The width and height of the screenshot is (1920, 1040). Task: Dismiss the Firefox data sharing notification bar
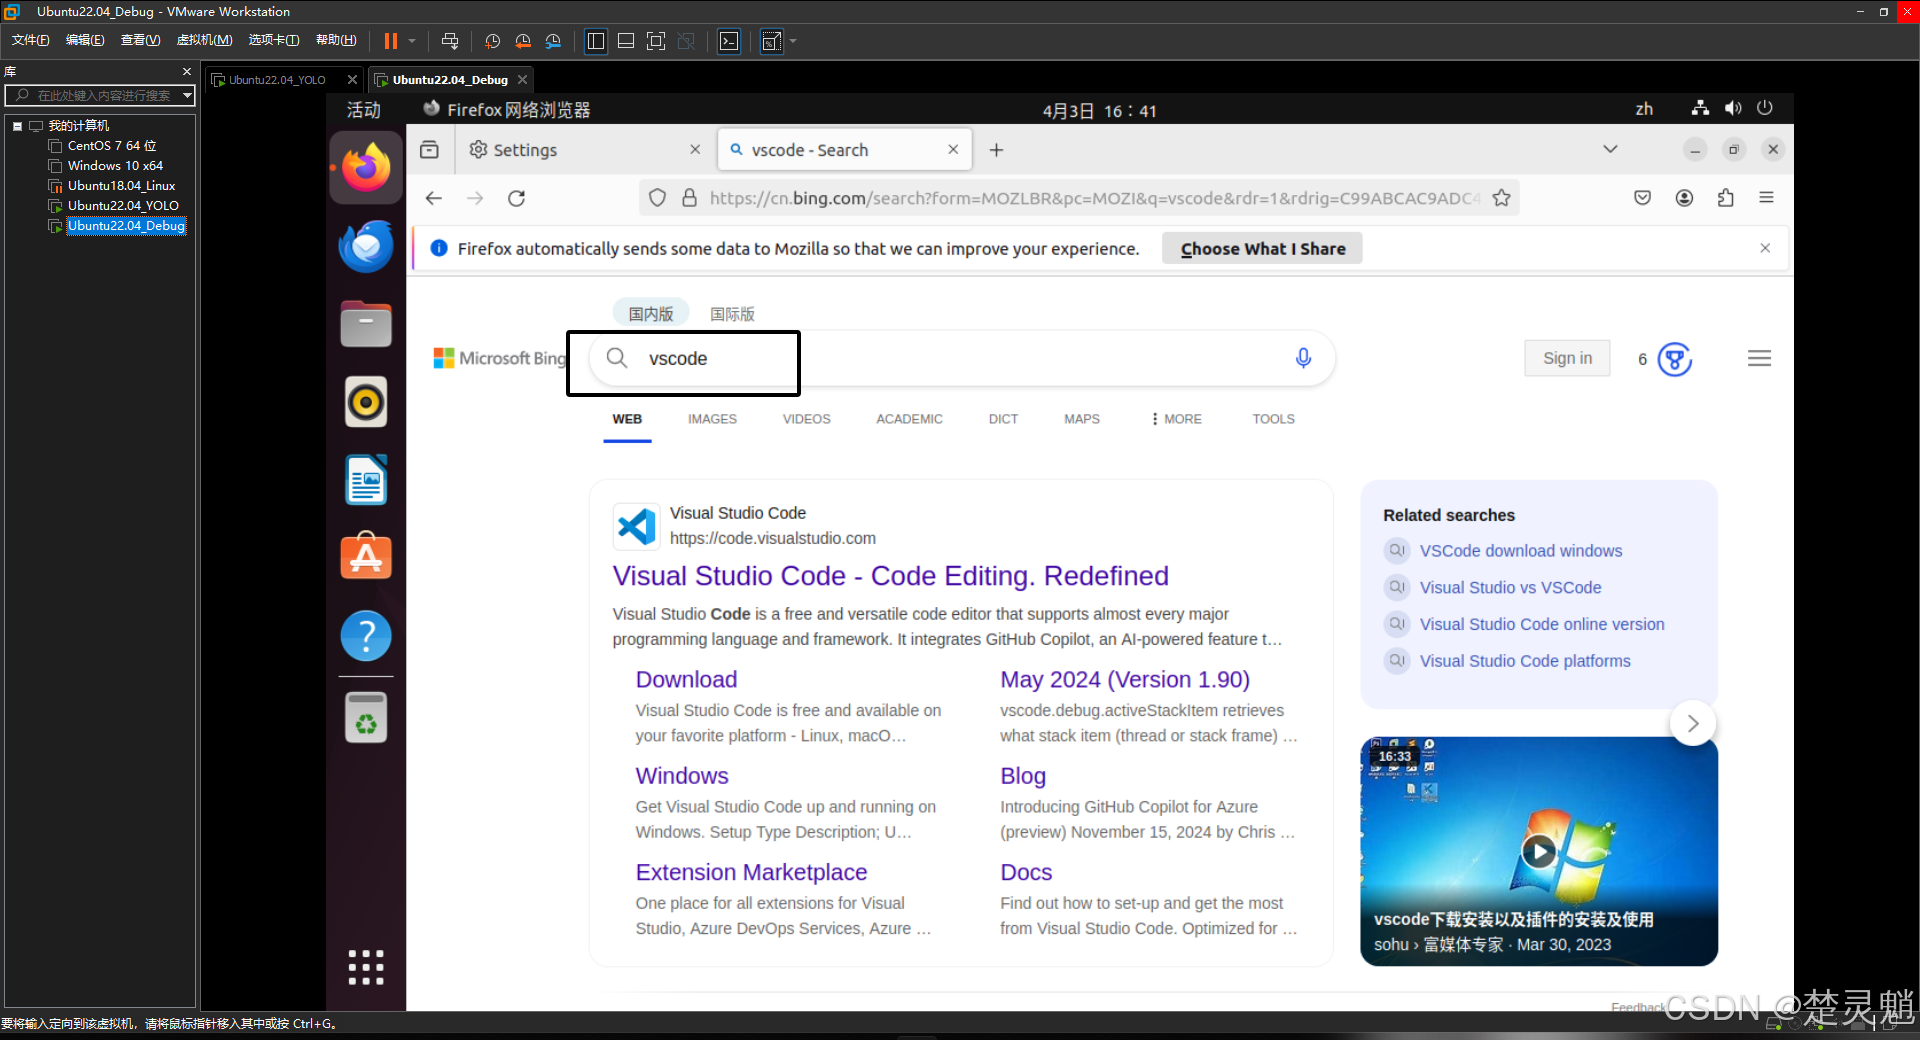tap(1765, 248)
